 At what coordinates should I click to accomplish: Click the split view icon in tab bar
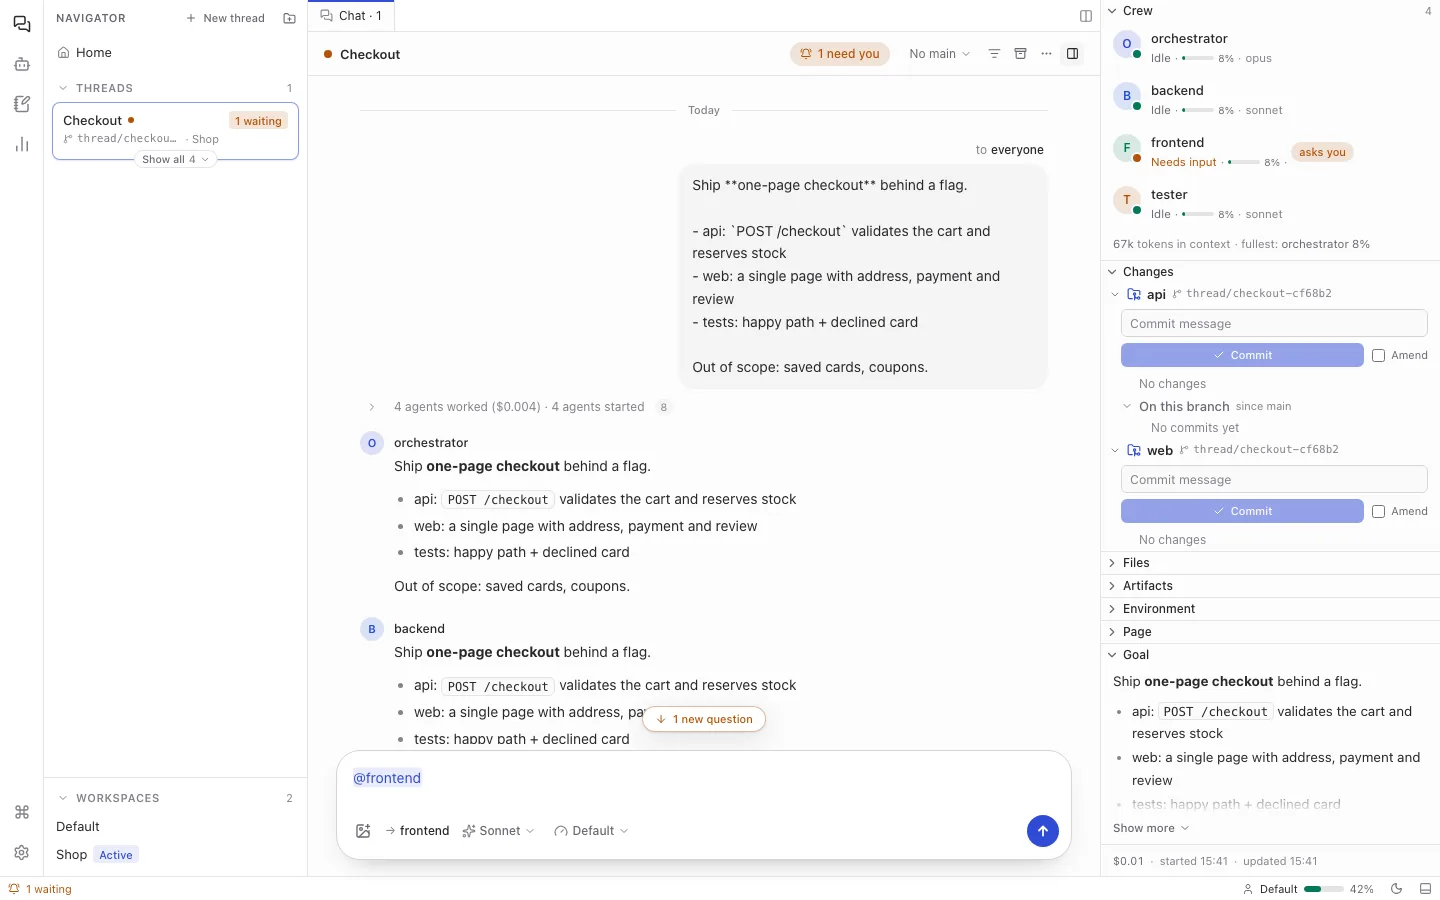[x=1086, y=16]
